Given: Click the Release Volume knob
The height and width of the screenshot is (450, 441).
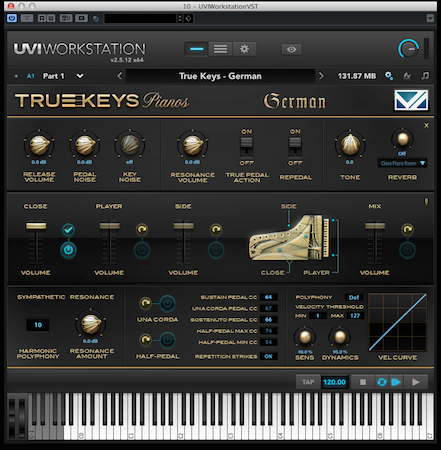Looking at the screenshot, I should 39,145.
